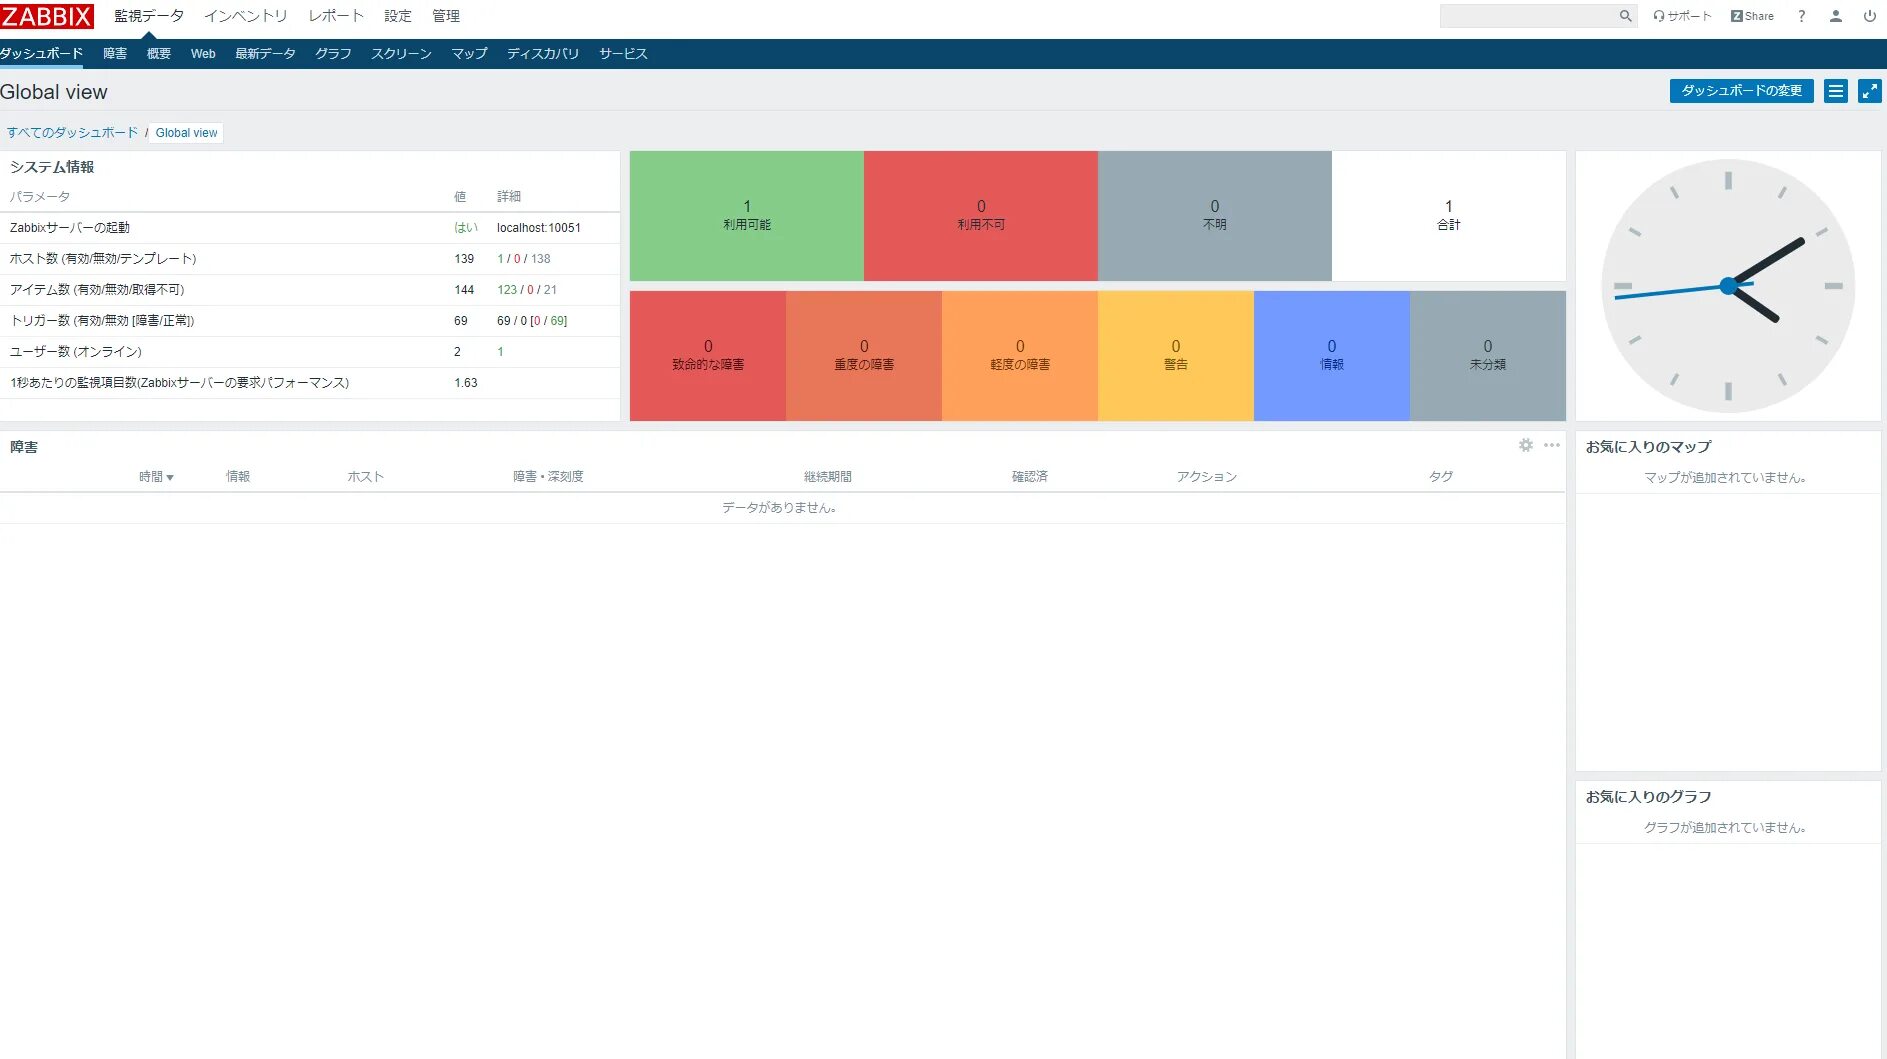Open the dashboard actions list icon
The width and height of the screenshot is (1887, 1059).
pyautogui.click(x=1836, y=91)
